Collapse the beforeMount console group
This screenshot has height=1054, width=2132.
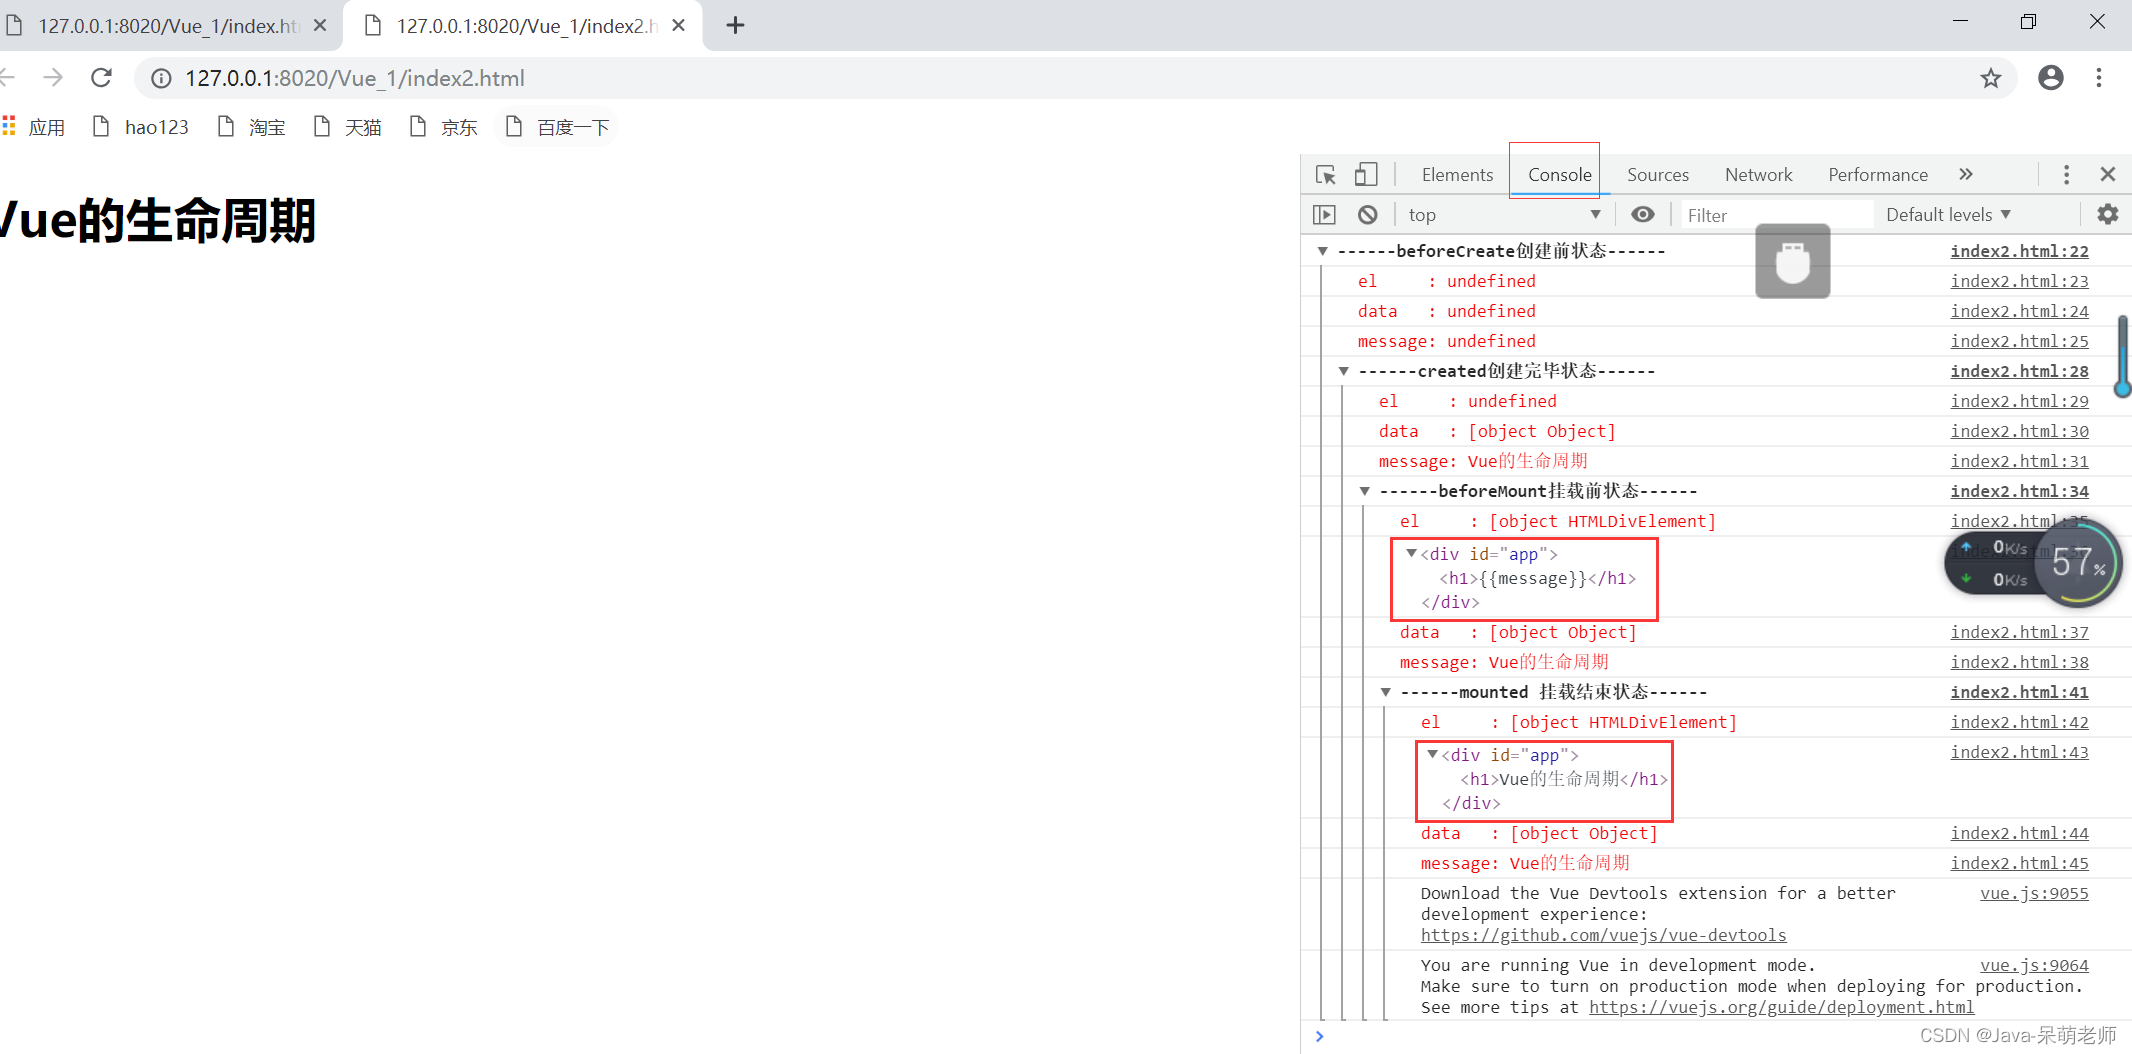click(x=1365, y=491)
